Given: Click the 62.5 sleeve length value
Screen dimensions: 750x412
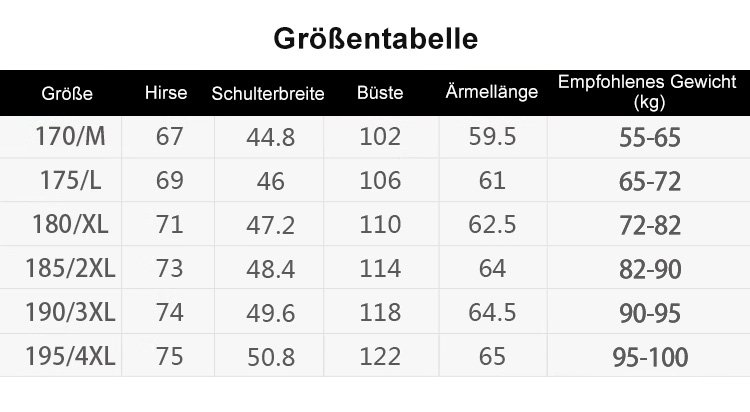Looking at the screenshot, I should [492, 225].
